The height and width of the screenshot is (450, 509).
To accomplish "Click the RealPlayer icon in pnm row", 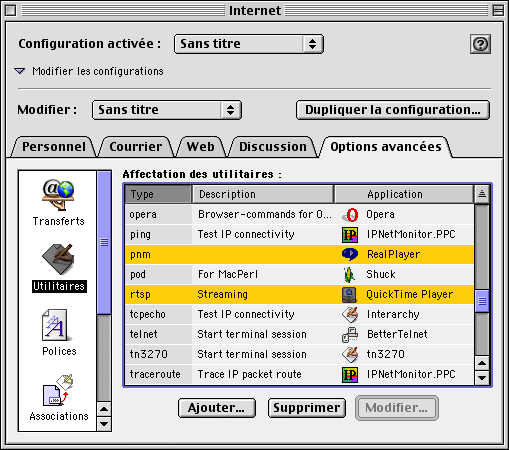I will click(350, 254).
